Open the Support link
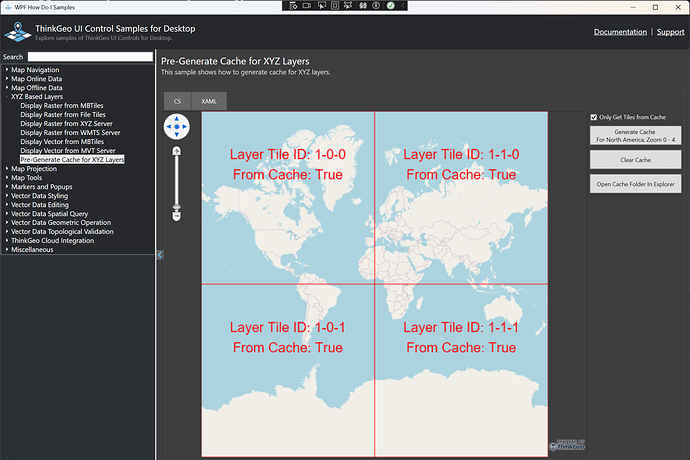690x460 pixels. click(671, 32)
